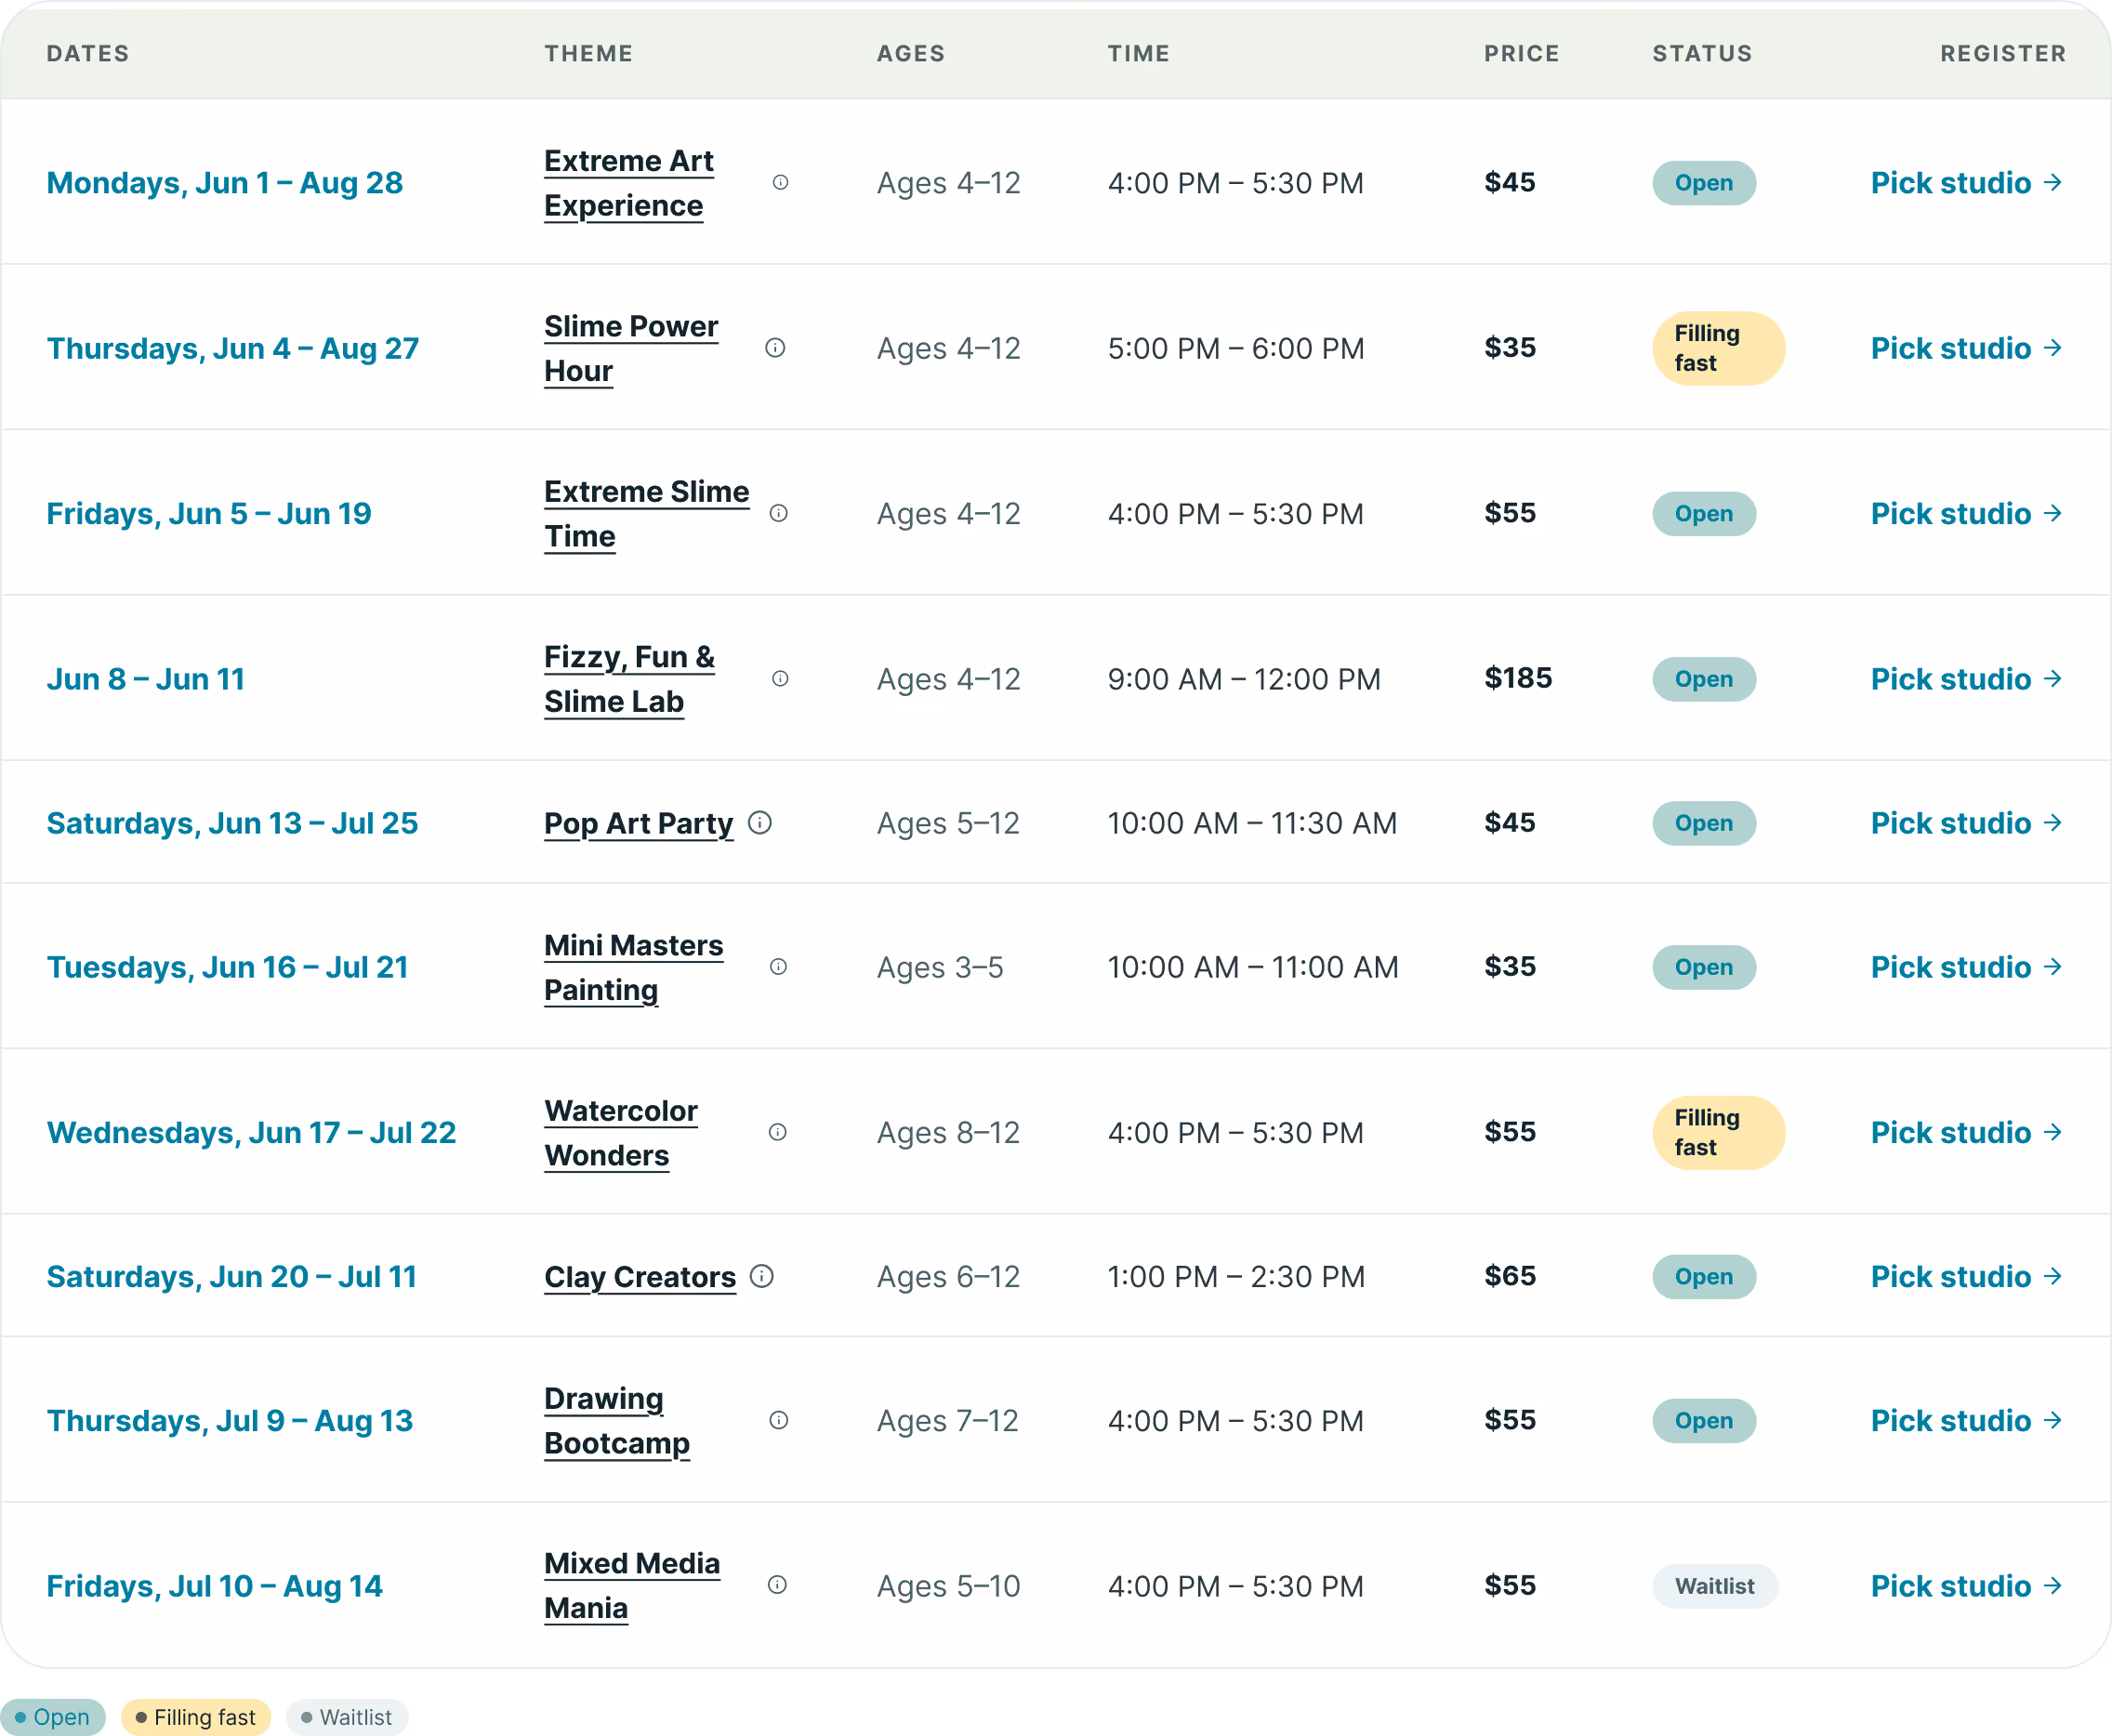Pick studio for Mondays Jun 1 – Aug 28
Image resolution: width=2112 pixels, height=1736 pixels.
(1966, 183)
